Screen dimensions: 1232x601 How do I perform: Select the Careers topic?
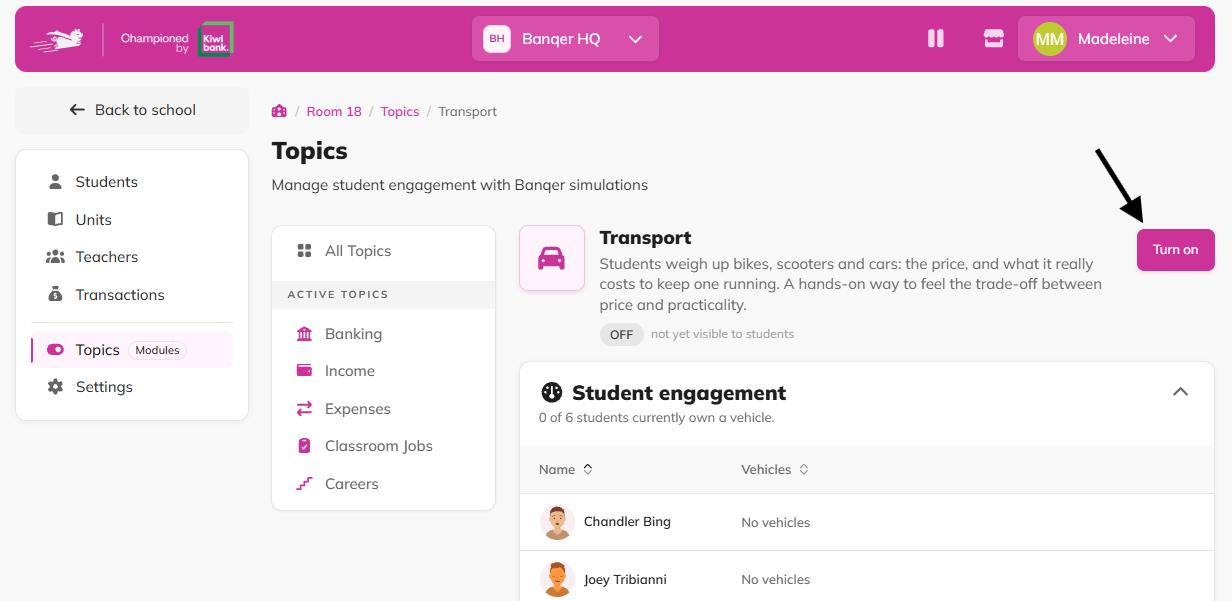[x=384, y=484]
